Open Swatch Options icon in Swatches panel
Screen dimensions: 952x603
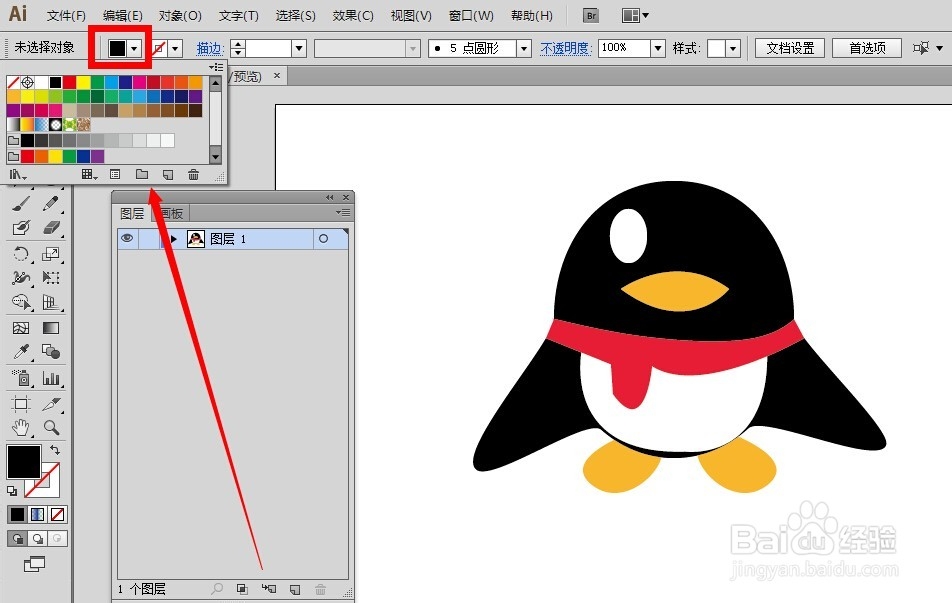(115, 175)
